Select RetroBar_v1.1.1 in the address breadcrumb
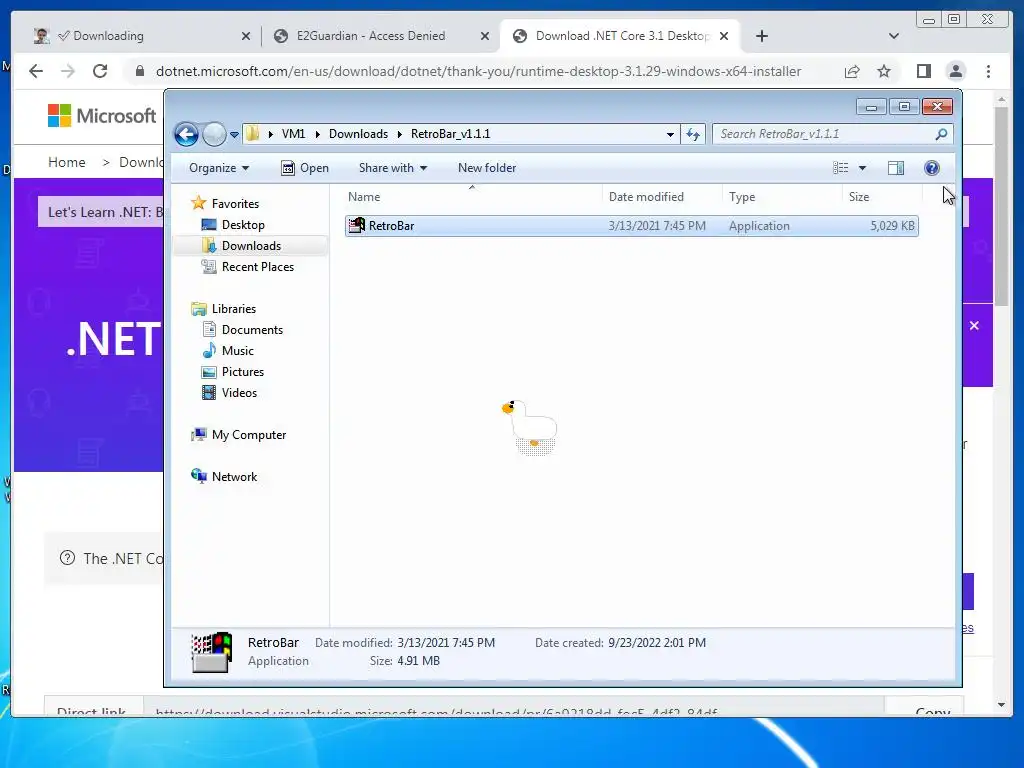The width and height of the screenshot is (1024, 768). point(450,134)
